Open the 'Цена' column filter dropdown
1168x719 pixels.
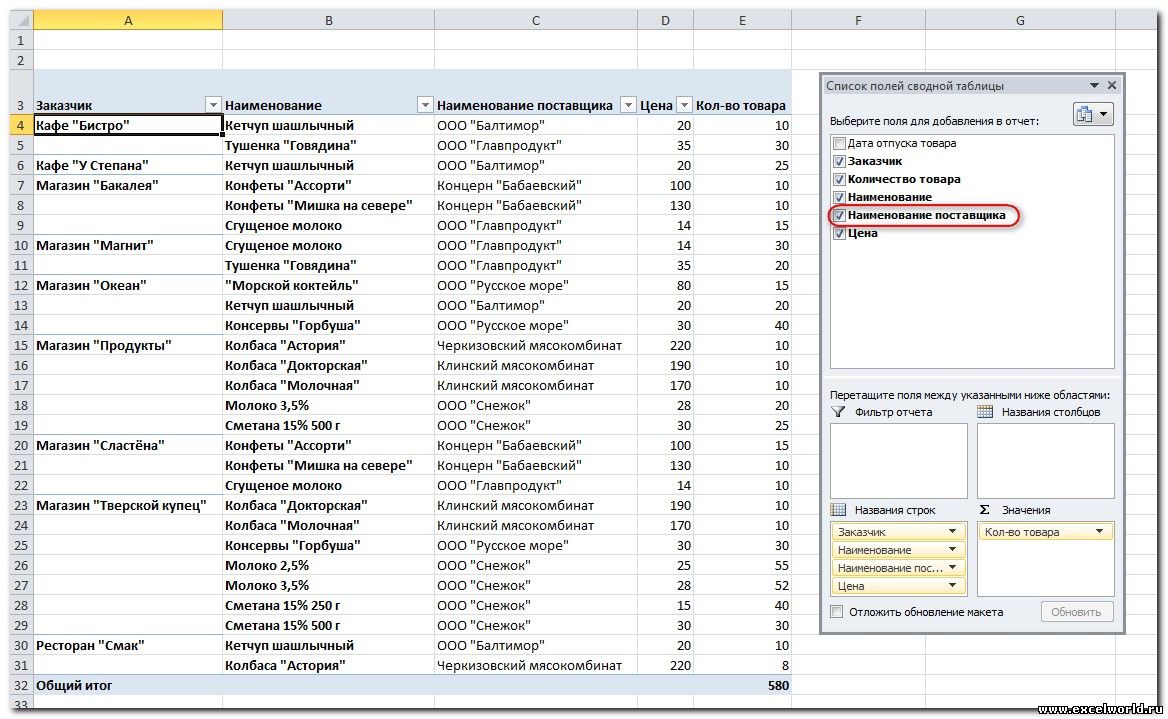click(x=684, y=105)
